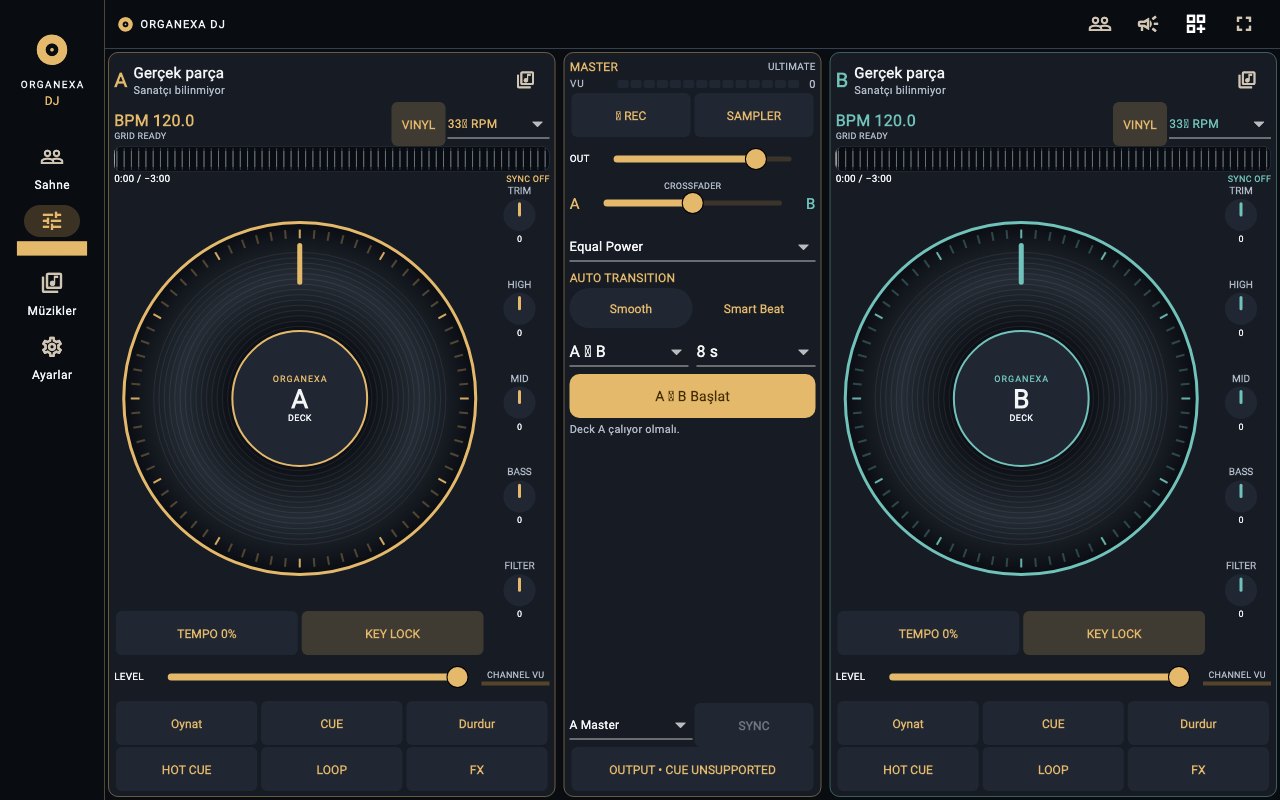Open the track library icon on Deck A
Screen dimensions: 1280x800
525,80
